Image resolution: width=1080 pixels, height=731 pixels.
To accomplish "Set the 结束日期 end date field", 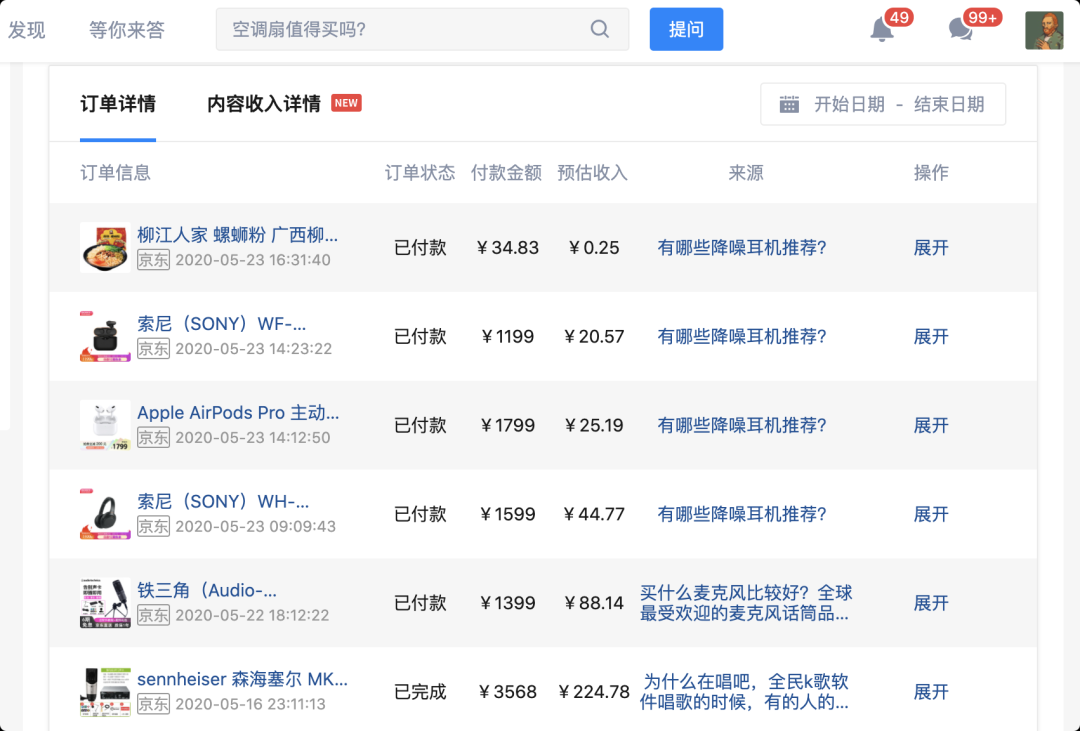I will pyautogui.click(x=949, y=105).
